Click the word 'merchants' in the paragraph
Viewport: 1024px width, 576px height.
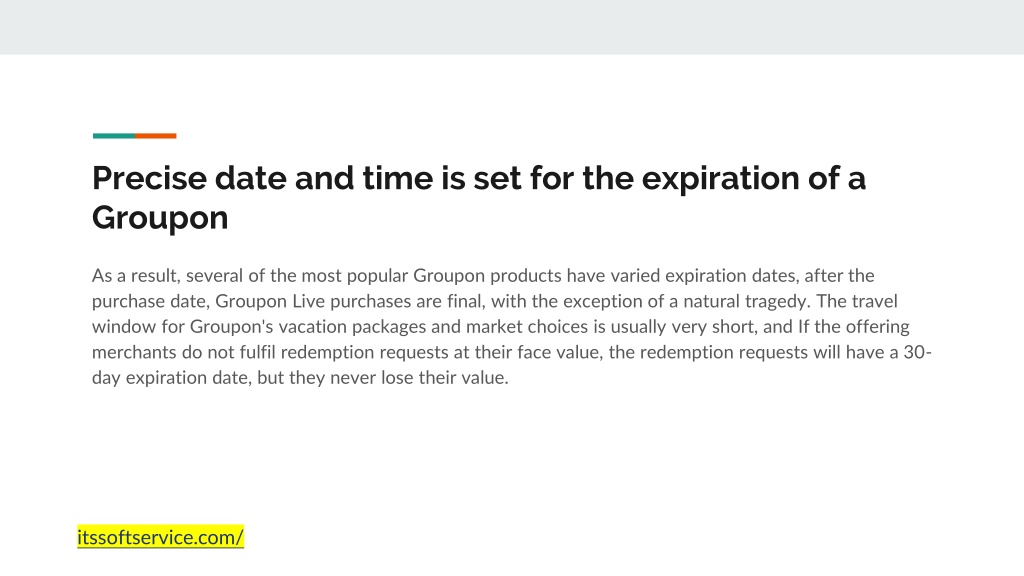coord(135,352)
